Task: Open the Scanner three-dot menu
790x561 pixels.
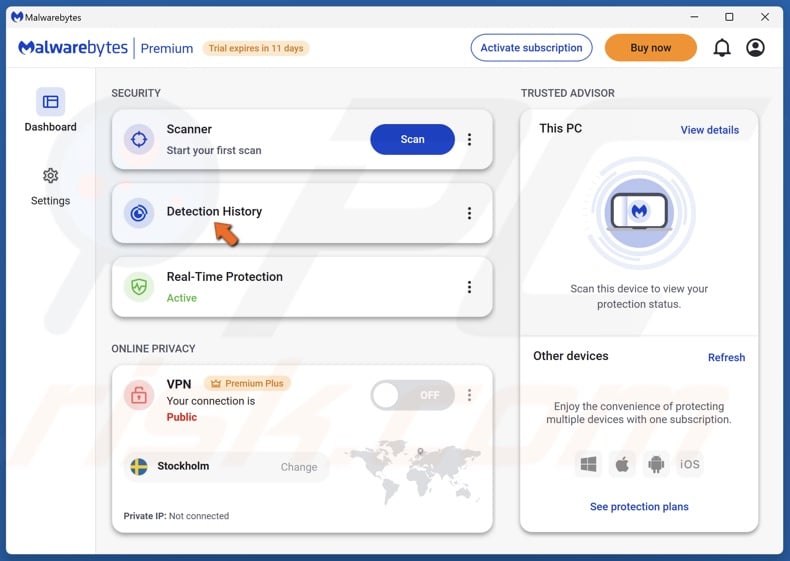Action: pyautogui.click(x=469, y=139)
